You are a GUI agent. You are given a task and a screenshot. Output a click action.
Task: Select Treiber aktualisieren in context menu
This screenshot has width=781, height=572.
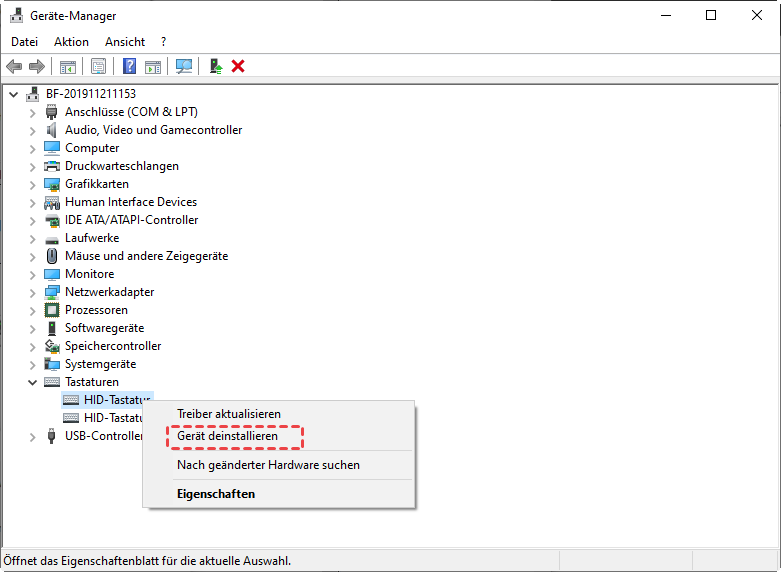click(229, 414)
